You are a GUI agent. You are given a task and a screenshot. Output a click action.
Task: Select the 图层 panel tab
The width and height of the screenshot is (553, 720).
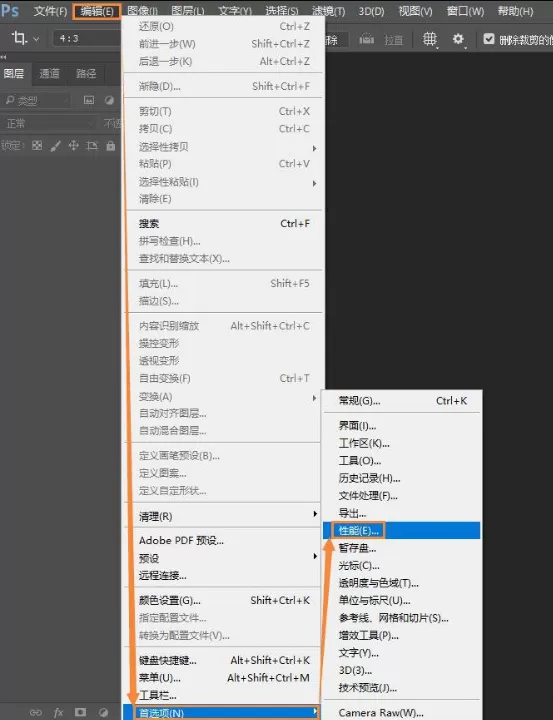(x=14, y=73)
